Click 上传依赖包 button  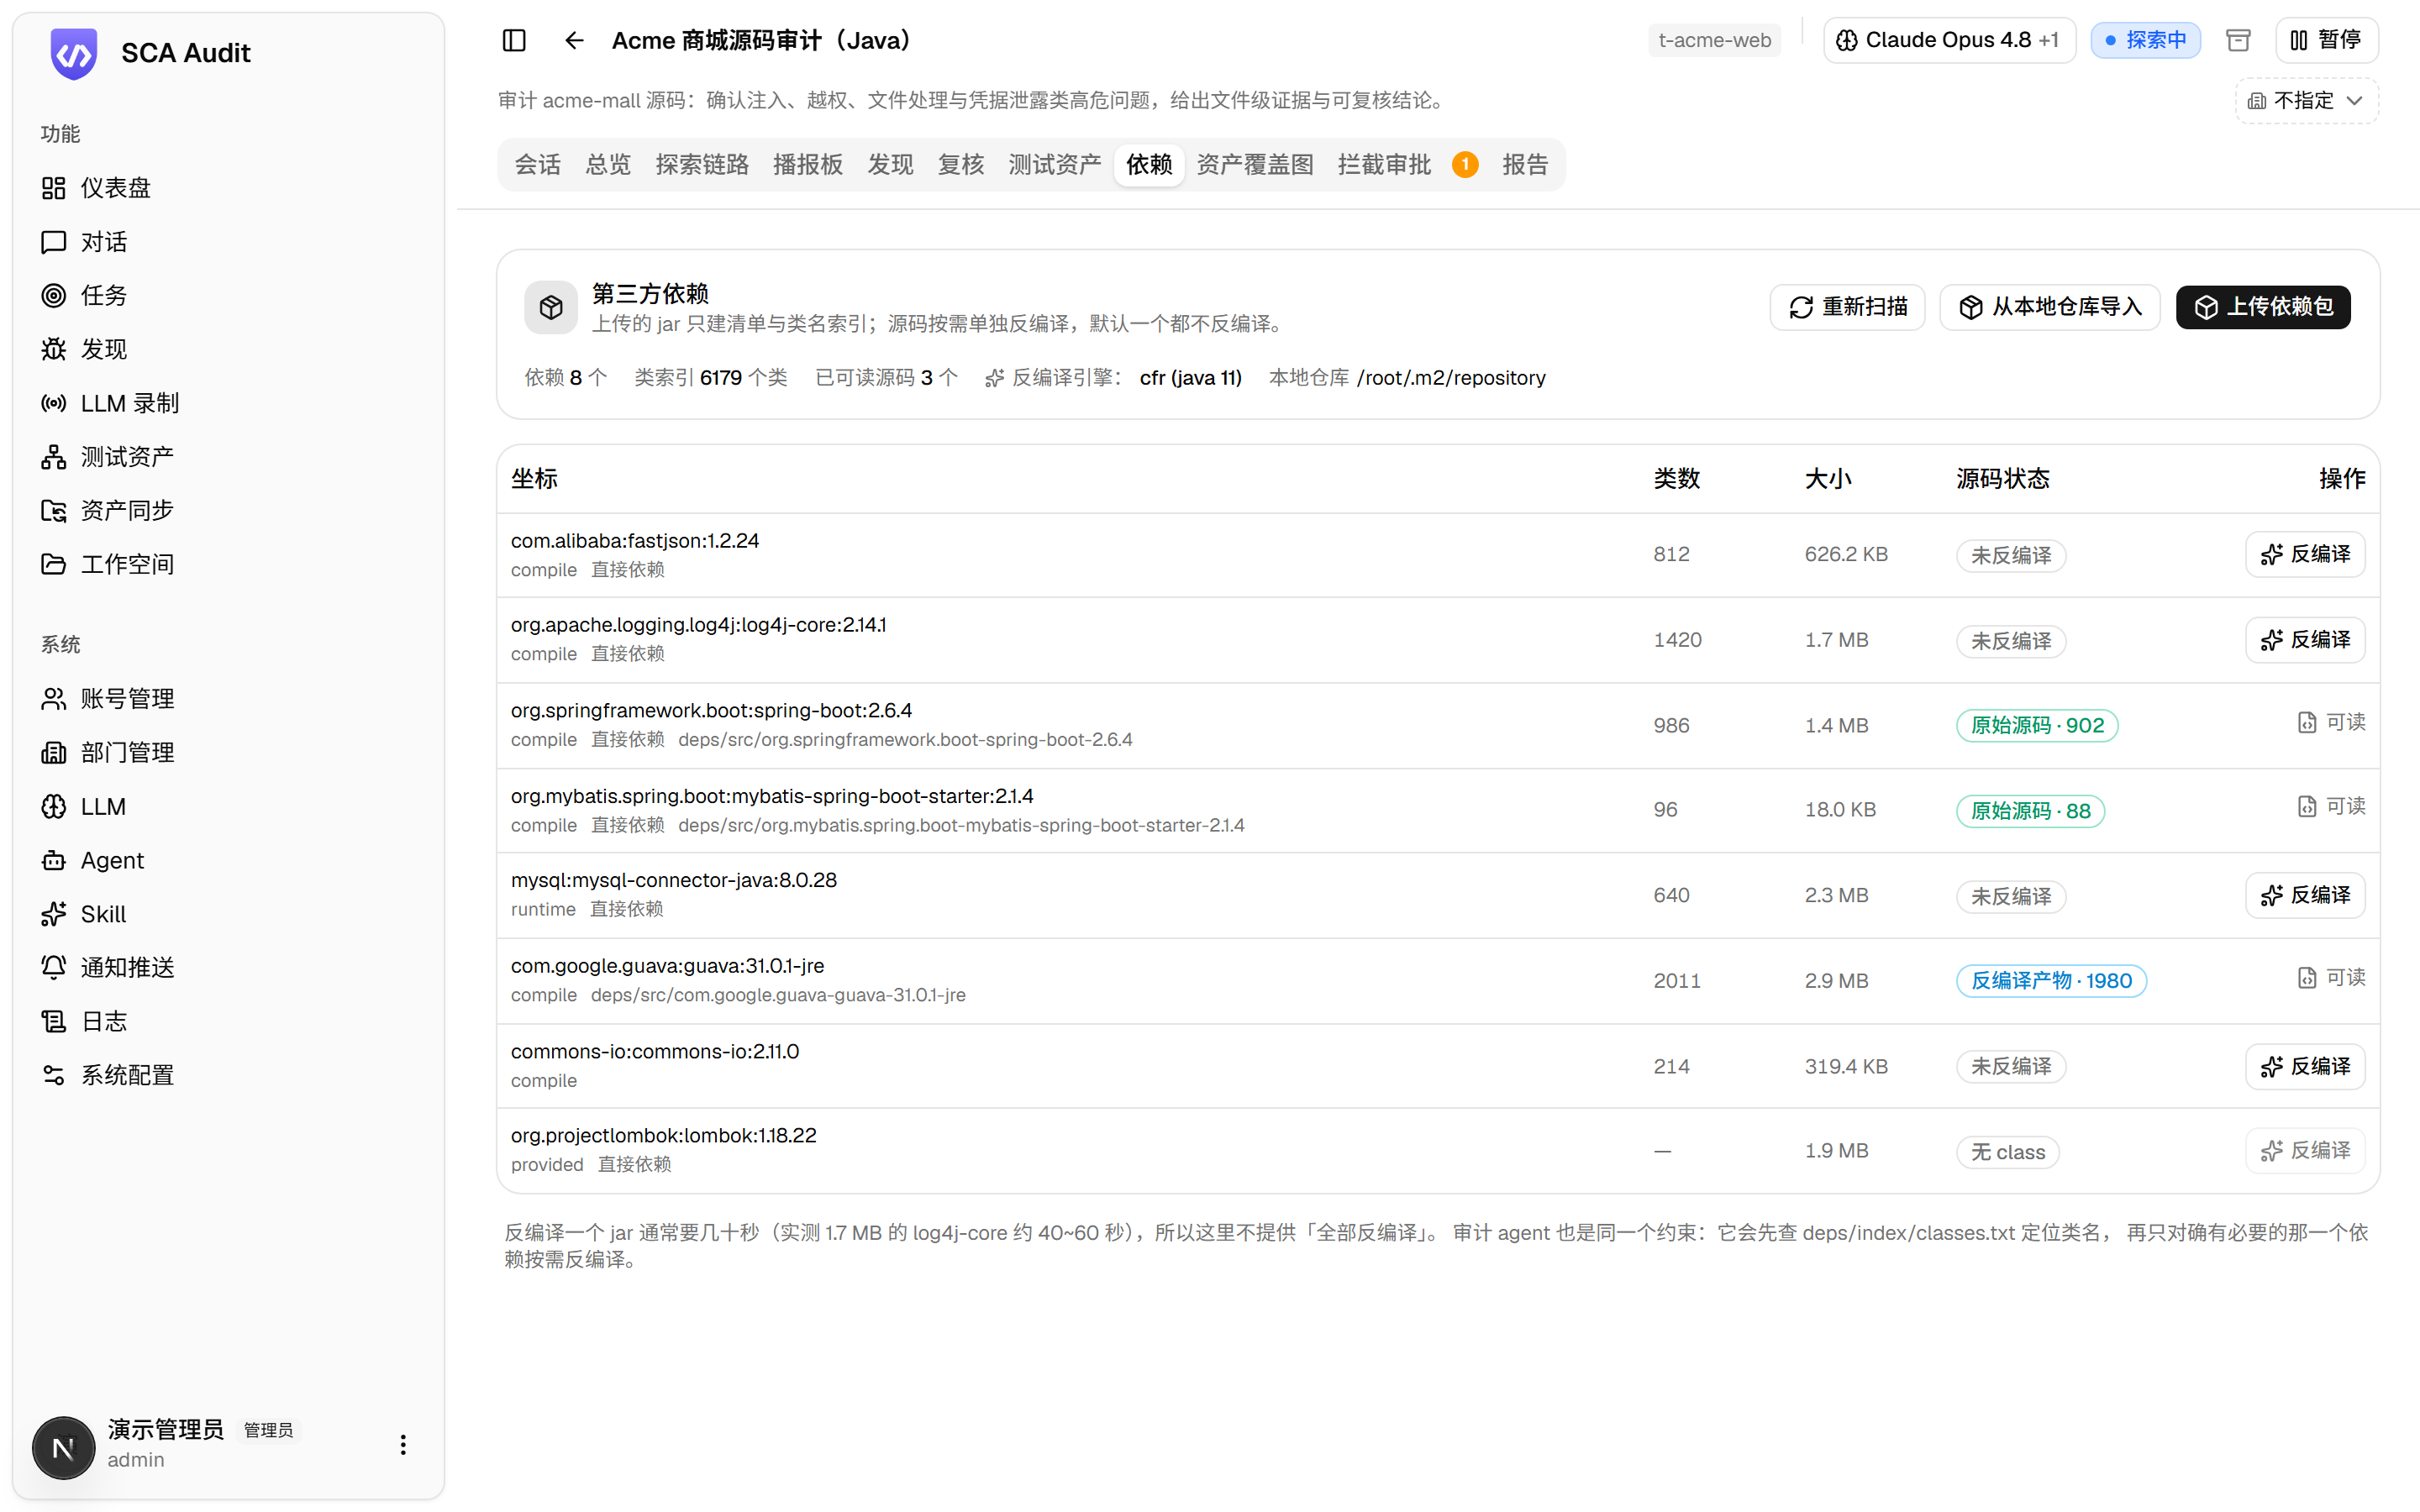[x=2263, y=307]
